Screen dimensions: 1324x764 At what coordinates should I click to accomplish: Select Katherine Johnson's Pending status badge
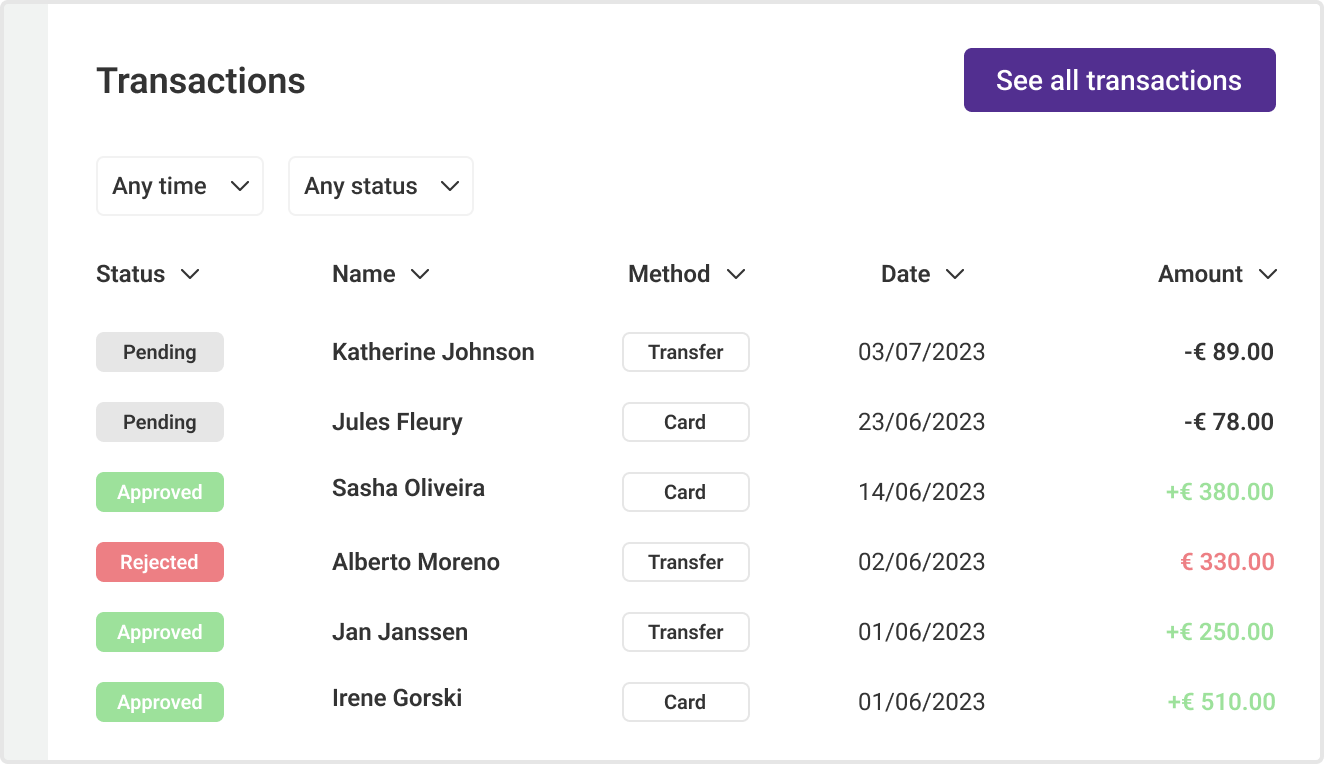[x=160, y=352]
